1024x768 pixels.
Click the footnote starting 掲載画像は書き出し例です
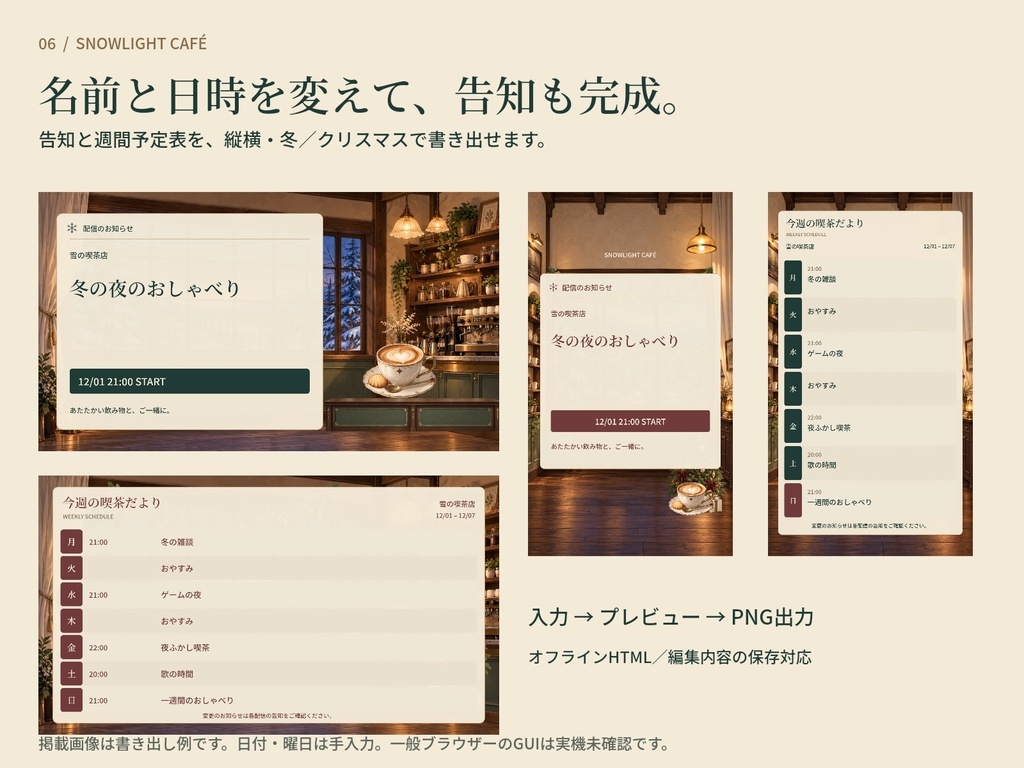click(355, 744)
